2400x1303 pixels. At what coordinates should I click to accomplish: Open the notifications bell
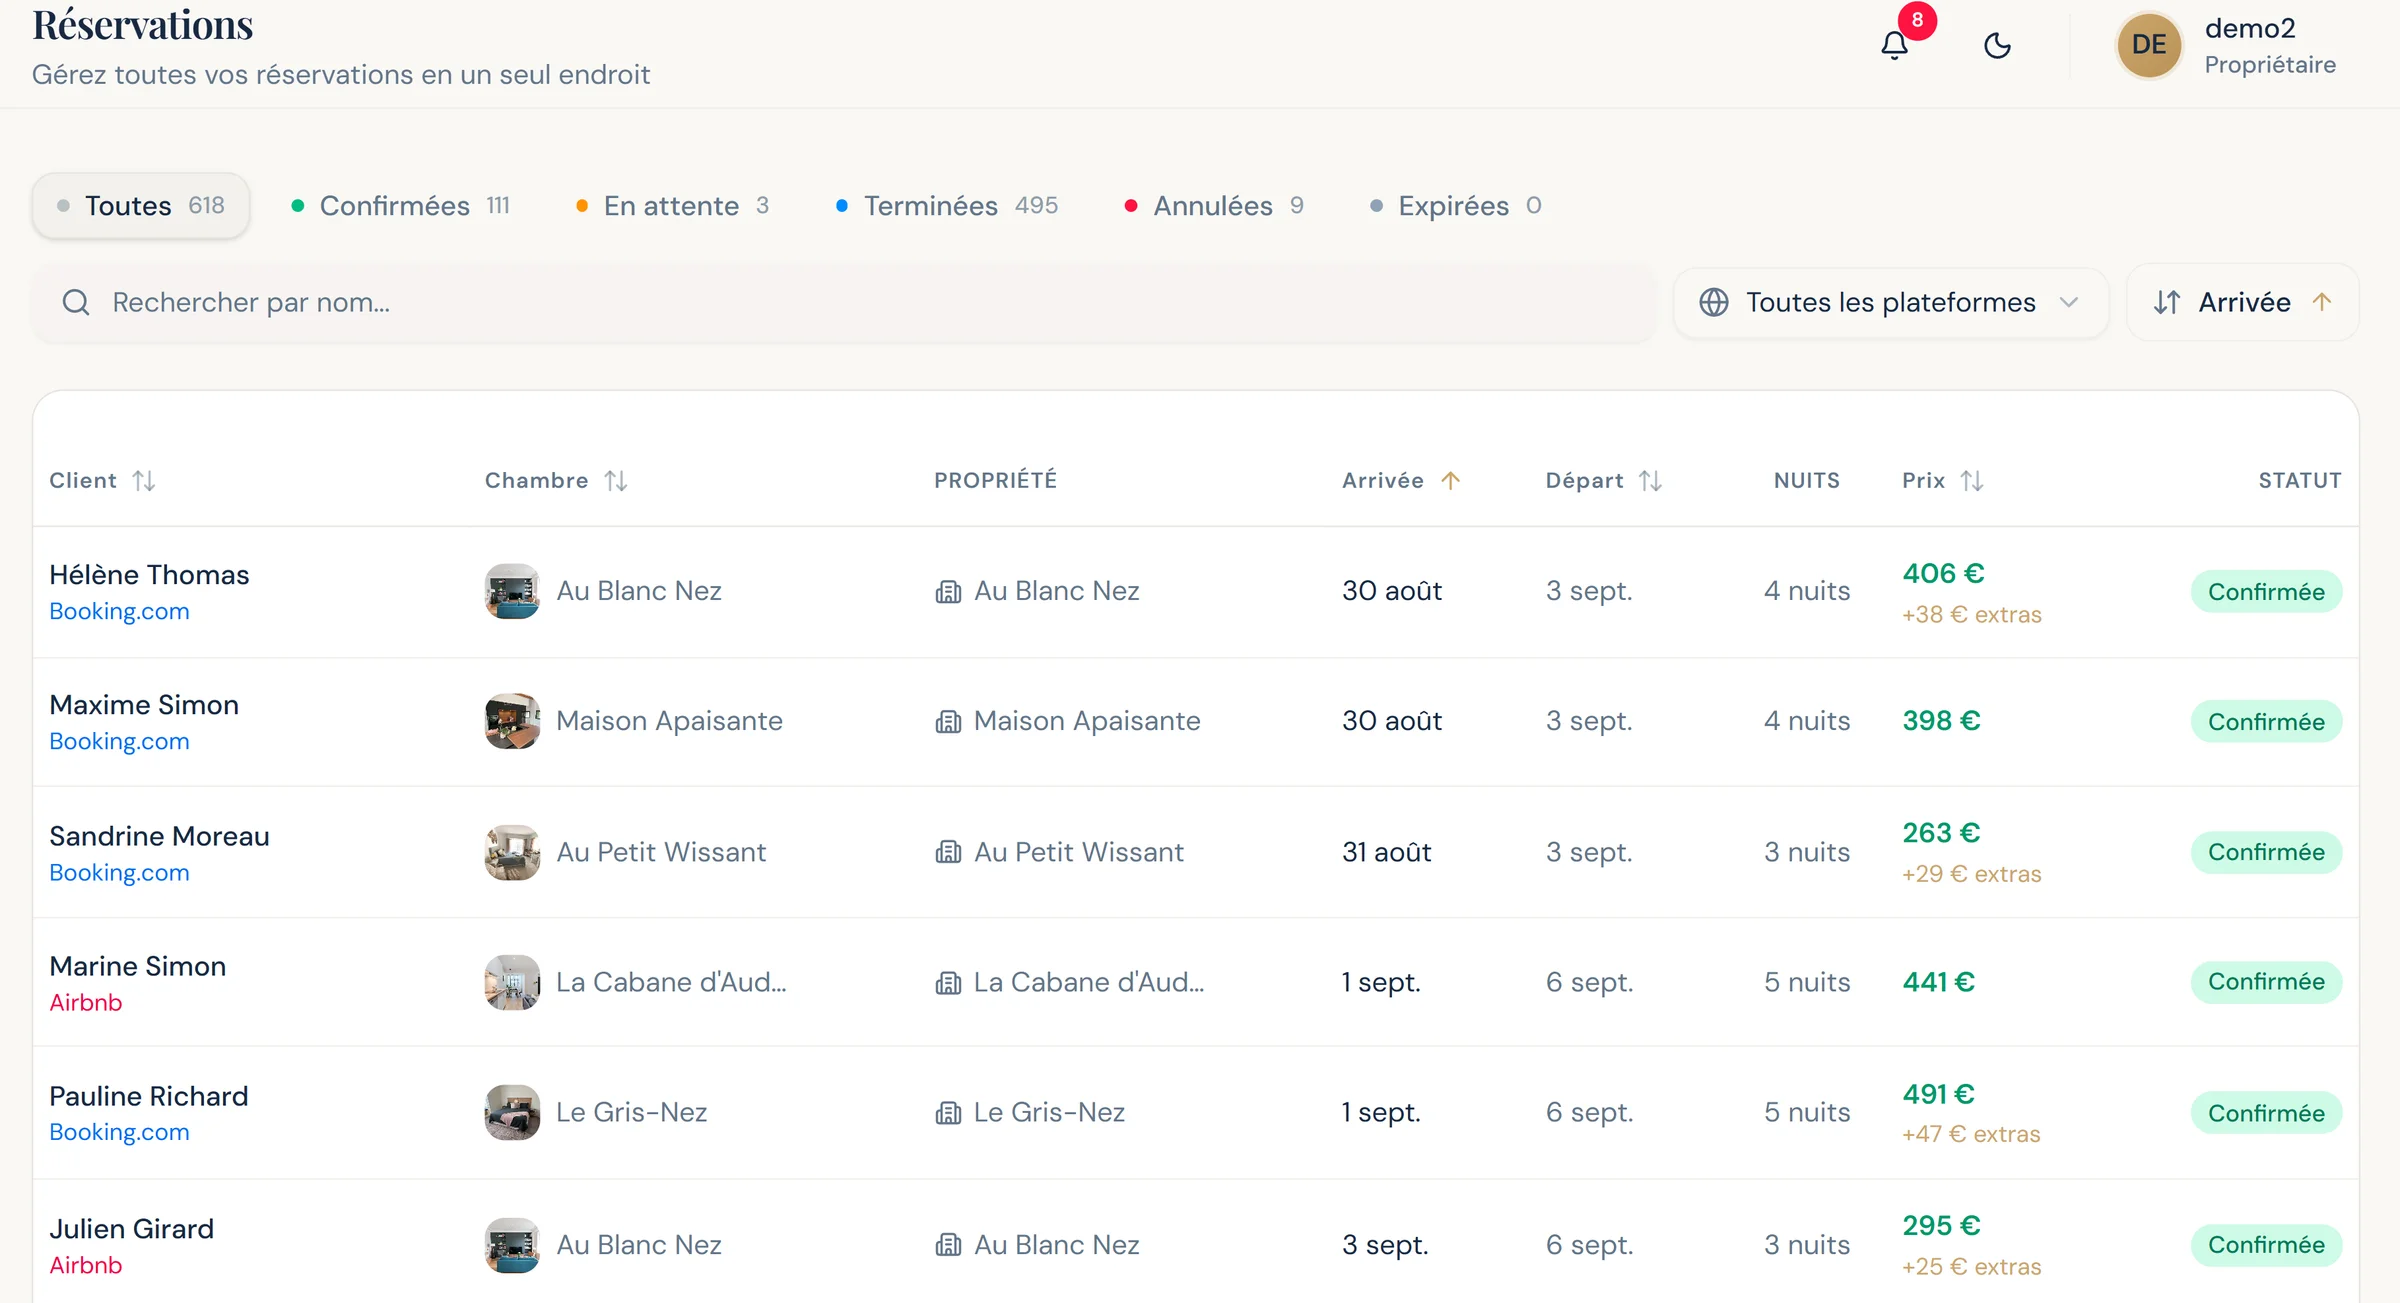pyautogui.click(x=1894, y=46)
